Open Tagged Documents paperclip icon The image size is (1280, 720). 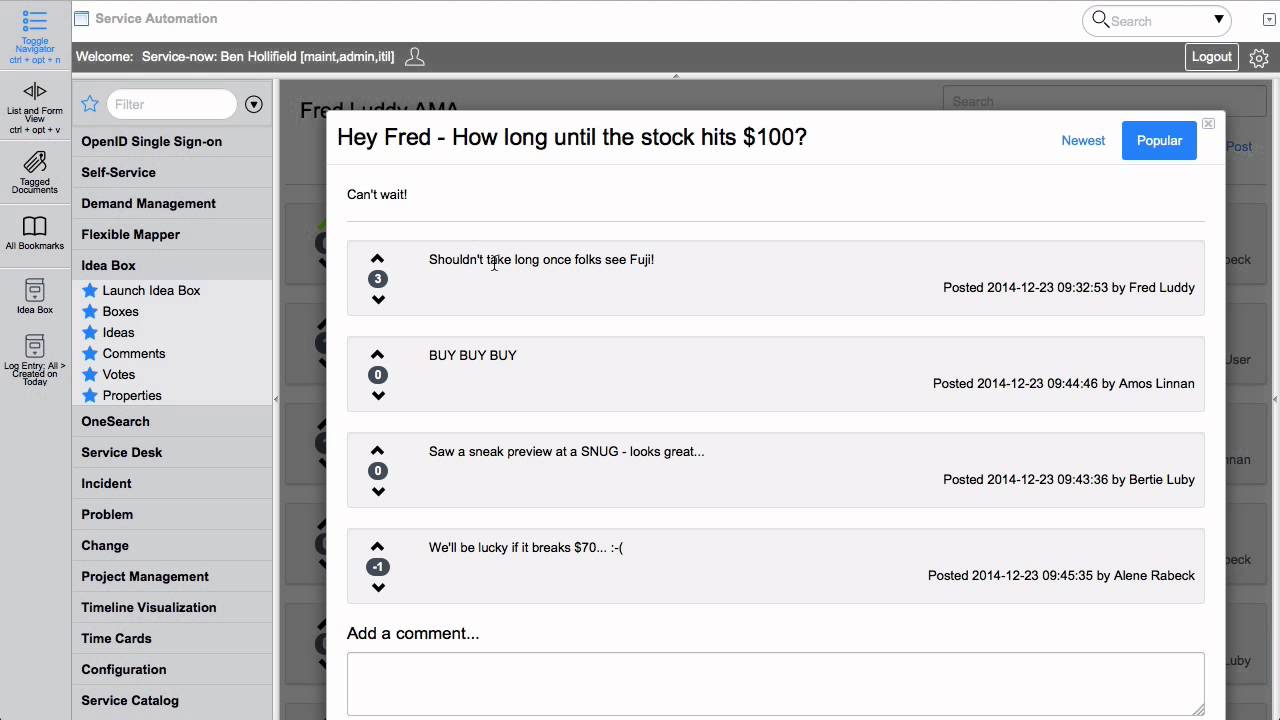(35, 162)
